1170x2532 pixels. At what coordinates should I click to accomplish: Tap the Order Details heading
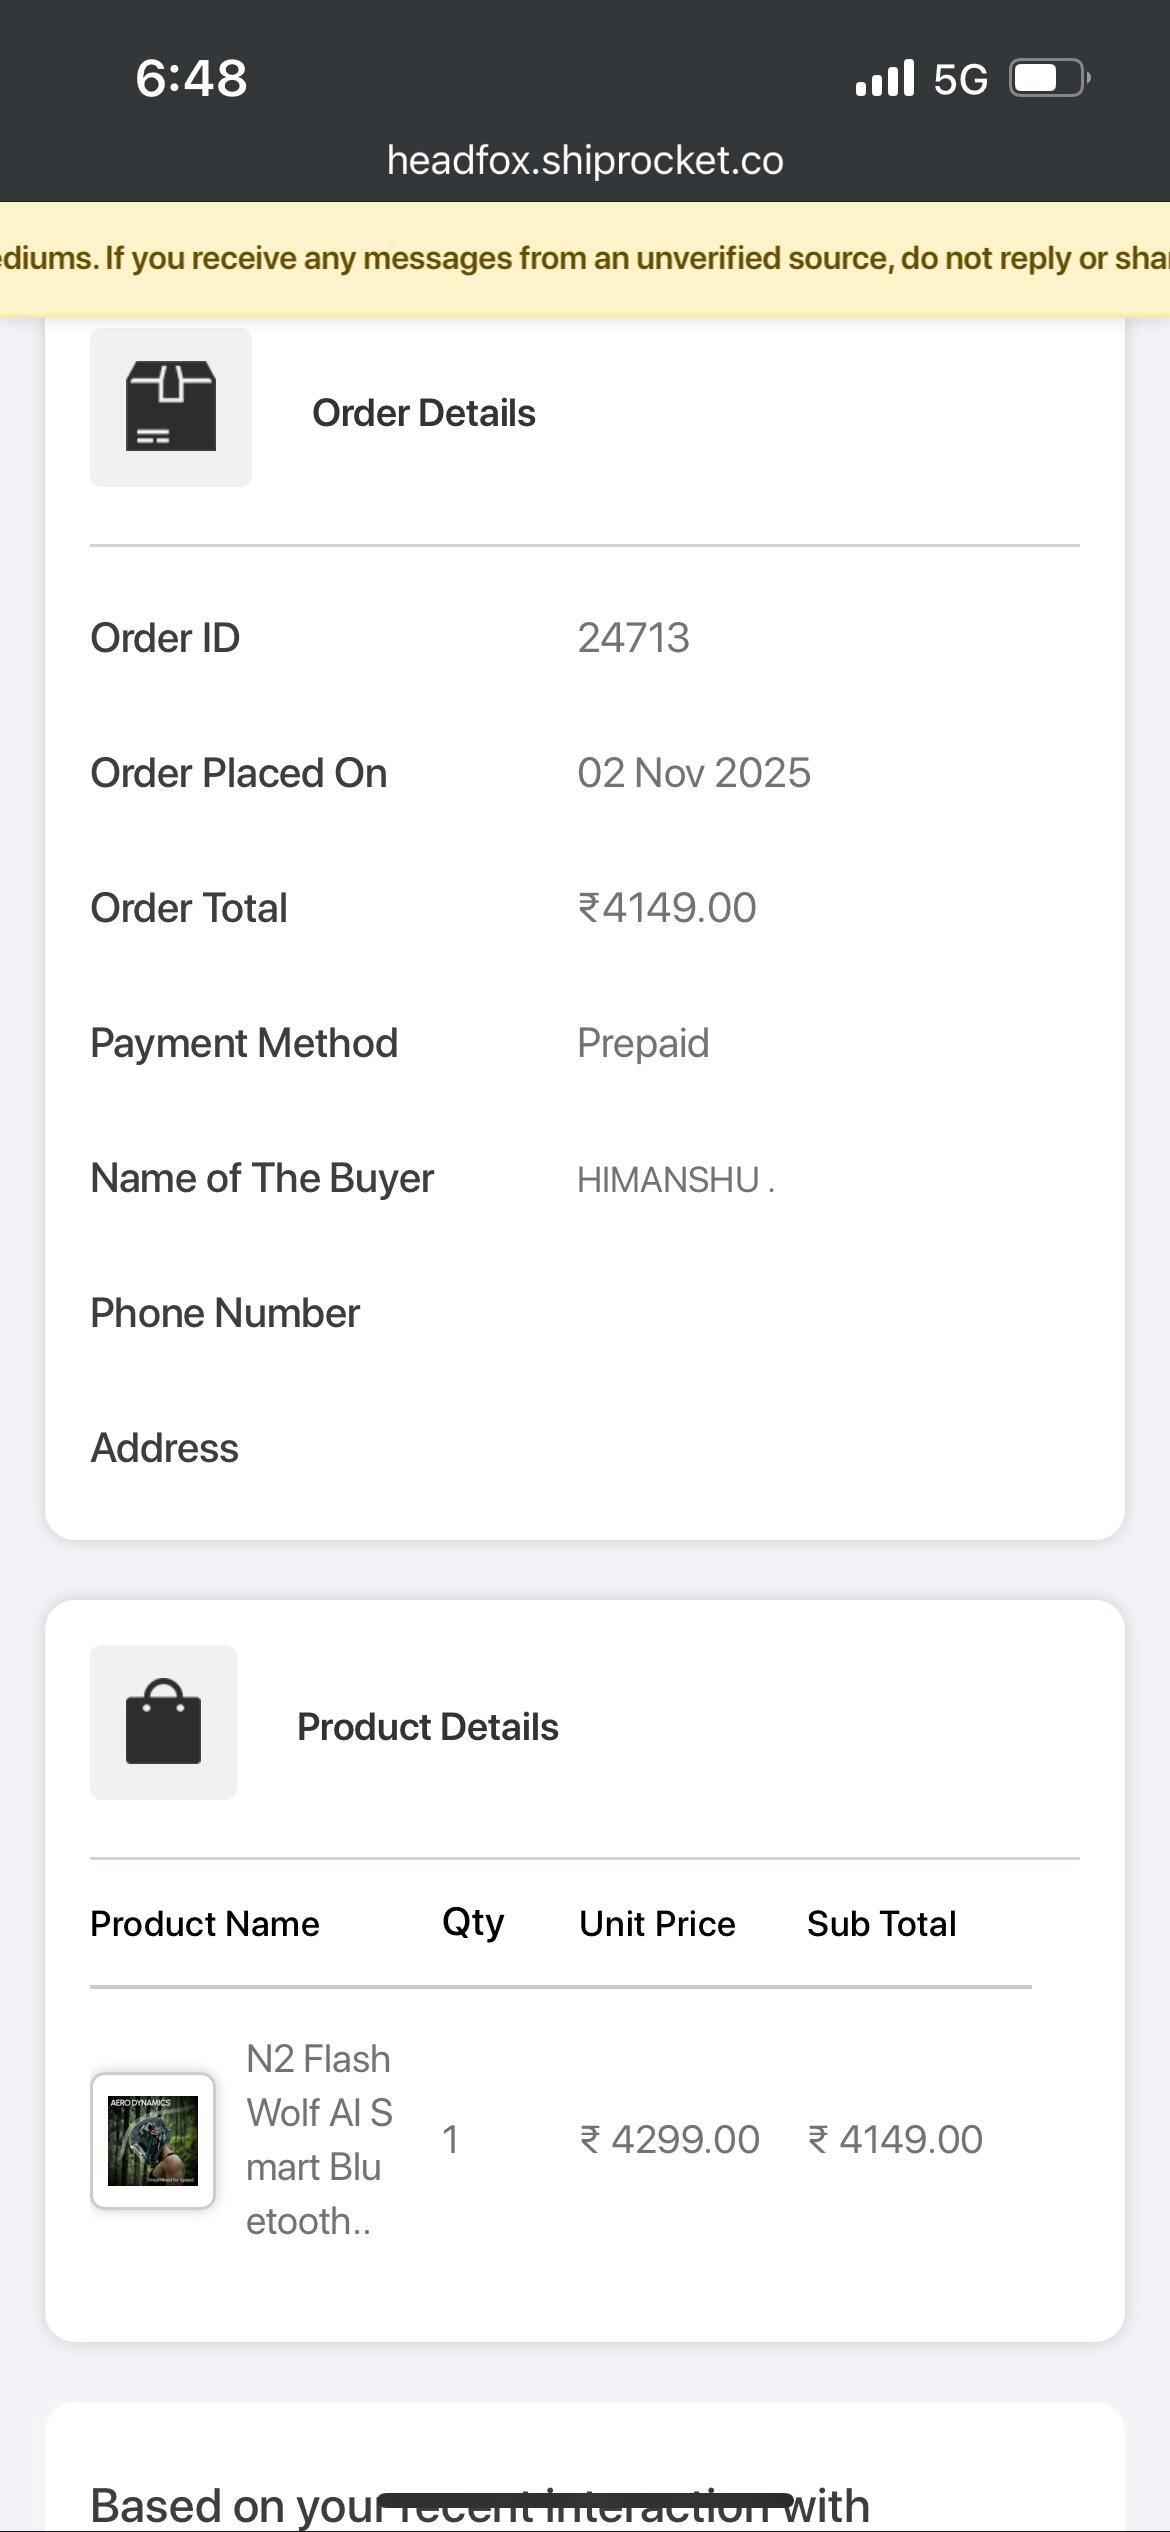tap(424, 413)
